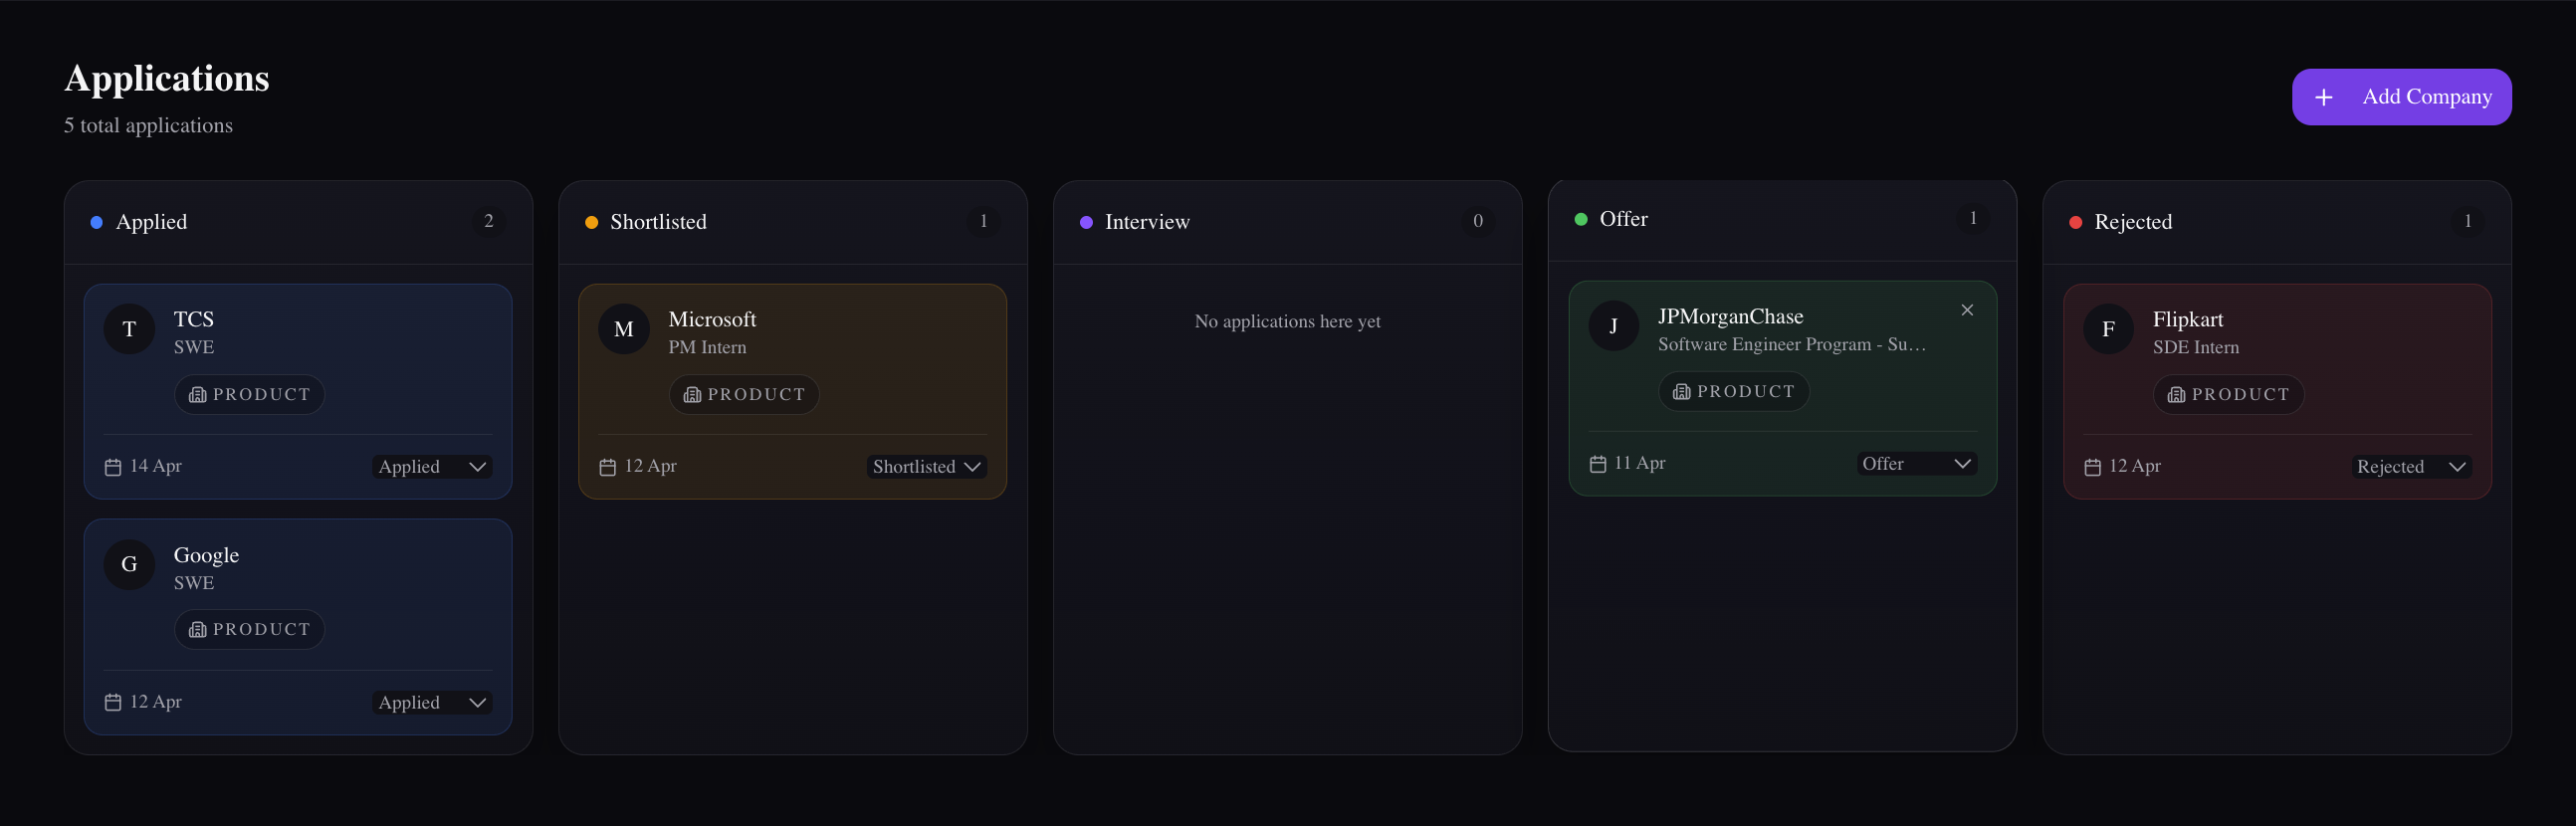The height and width of the screenshot is (826, 2576).
Task: Click the calendar icon beside 11 Apr
Action: click(x=1597, y=464)
